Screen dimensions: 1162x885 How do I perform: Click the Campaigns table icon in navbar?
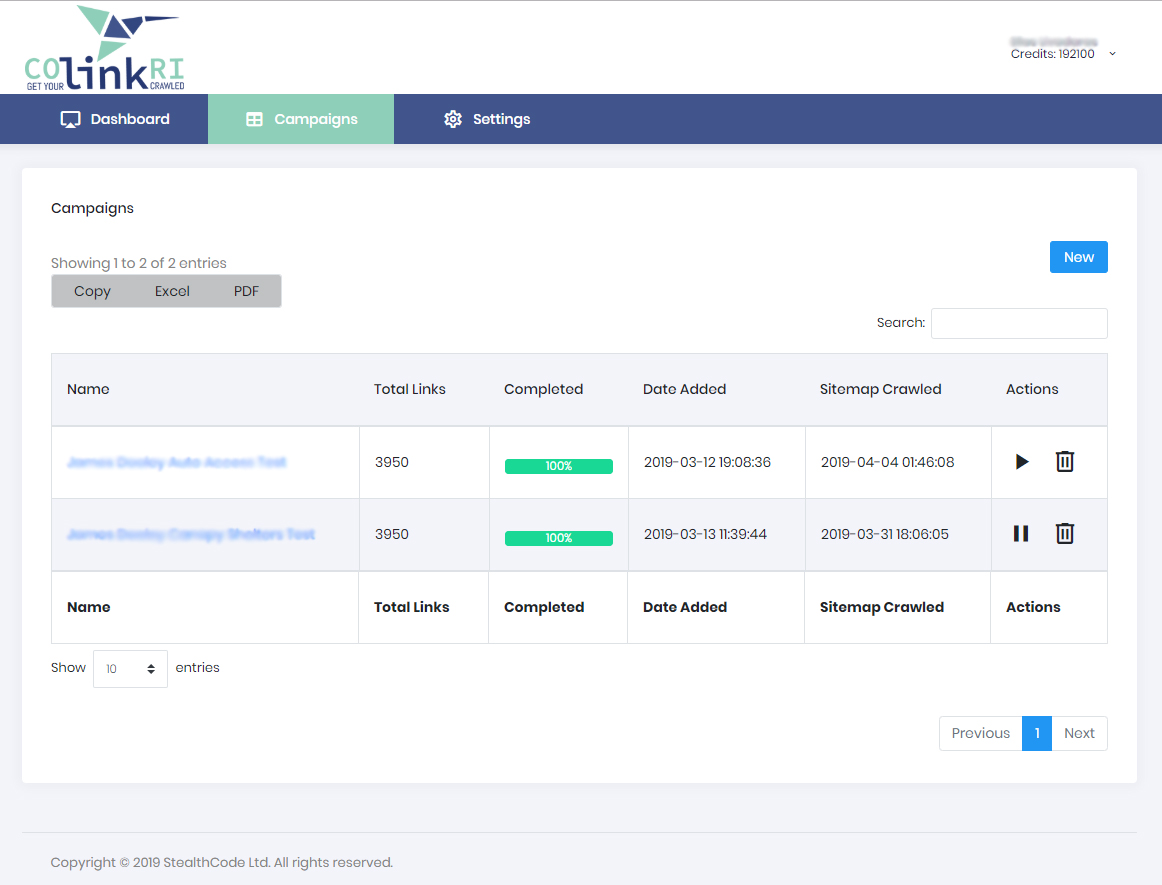coord(254,119)
